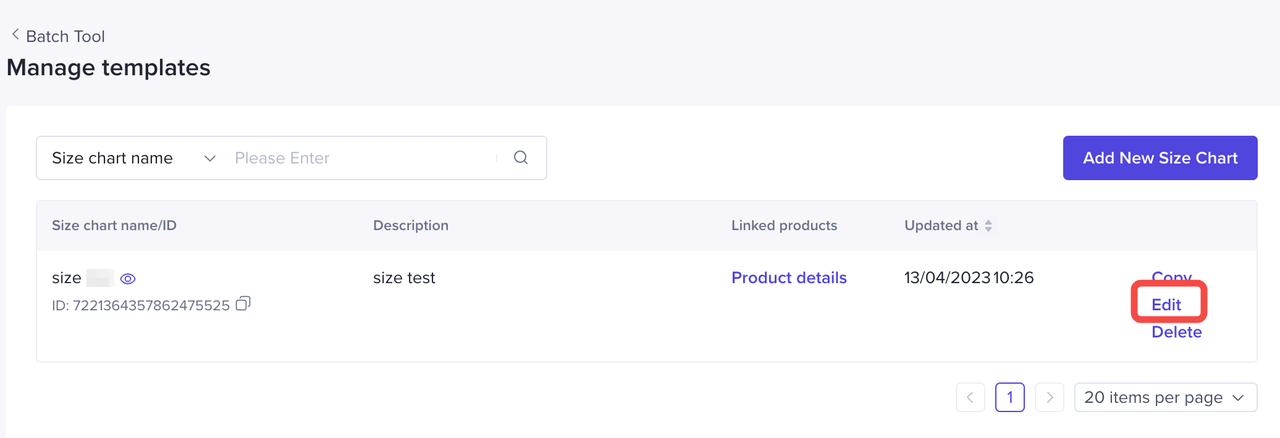Open the Product details link

tap(789, 278)
